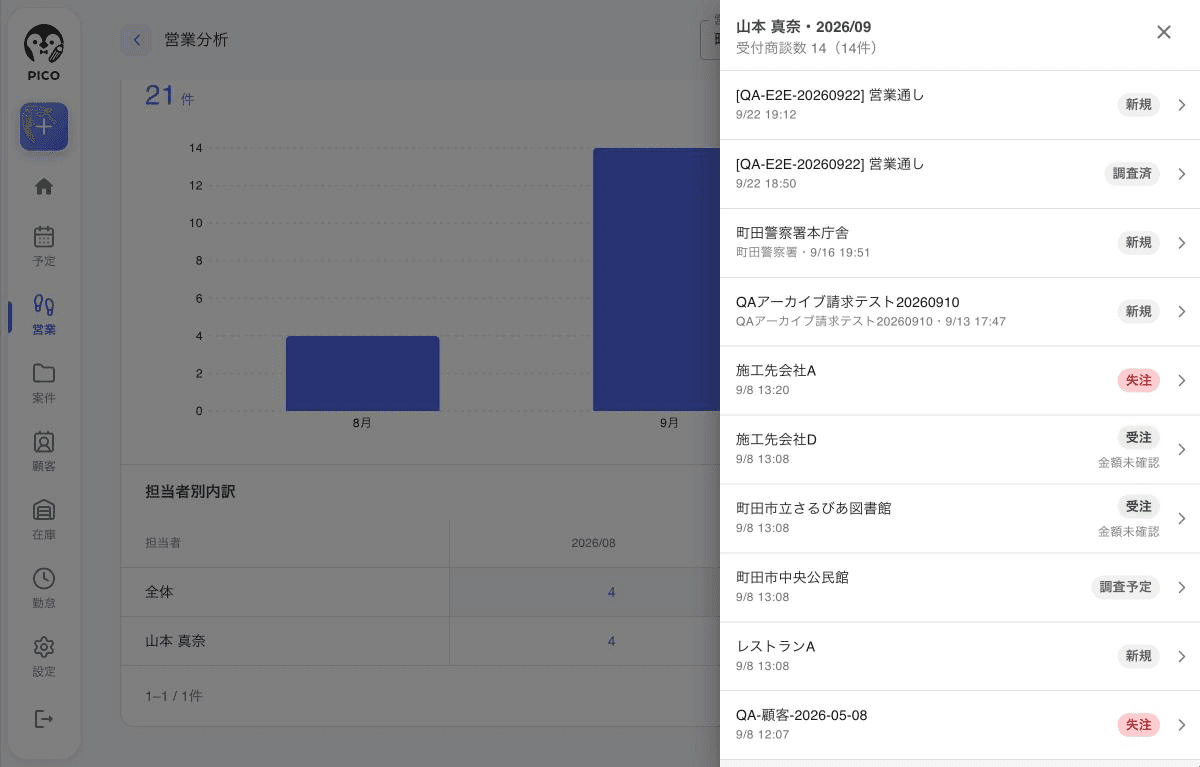Click 金額未確認 under 町田市立さるびあ図書館
Image resolution: width=1200 pixels, height=767 pixels.
pyautogui.click(x=1128, y=532)
